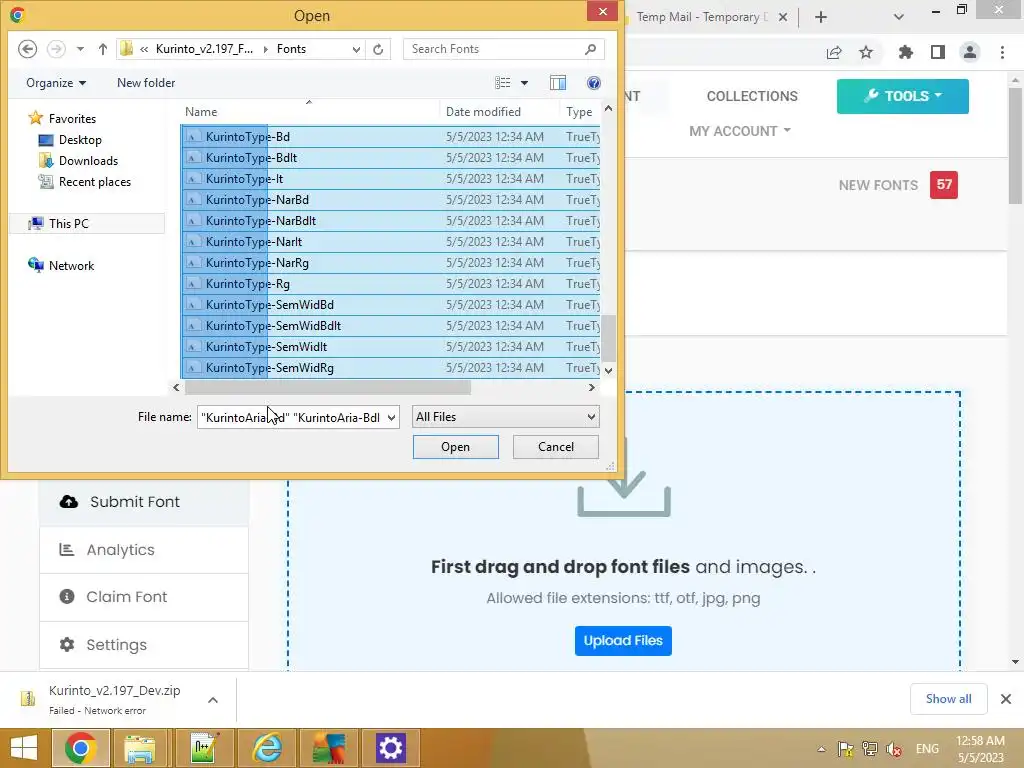The height and width of the screenshot is (768, 1024).
Task: Sort by the Type column header
Action: point(579,112)
